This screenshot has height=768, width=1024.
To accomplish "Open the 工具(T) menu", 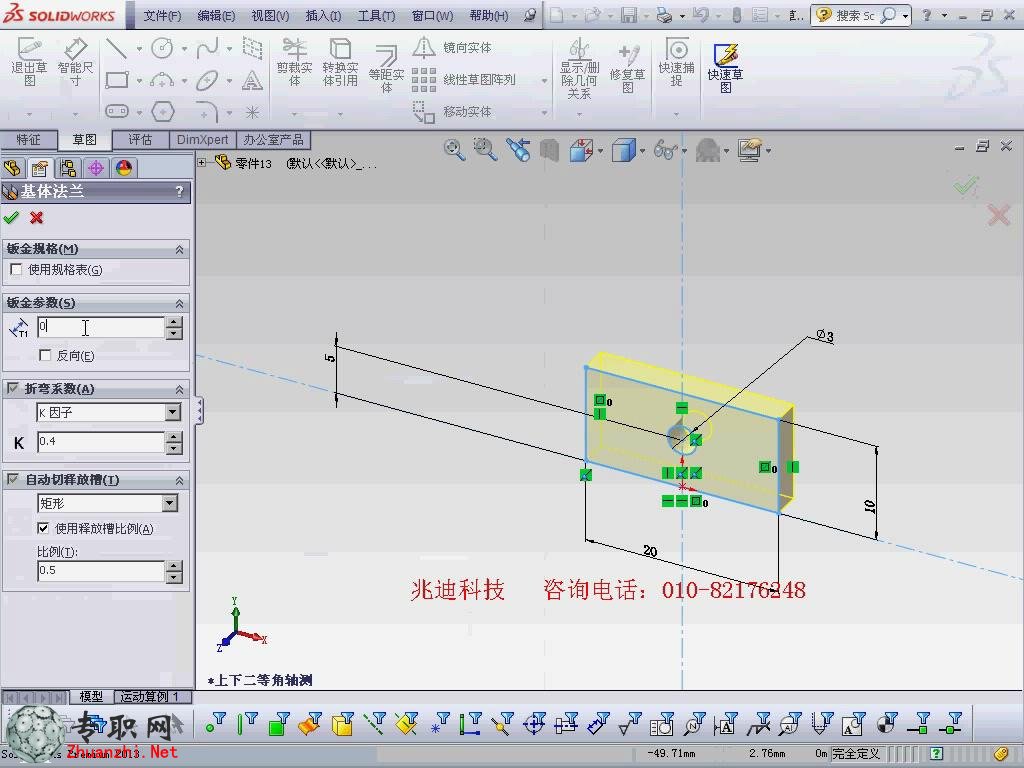I will click(376, 15).
